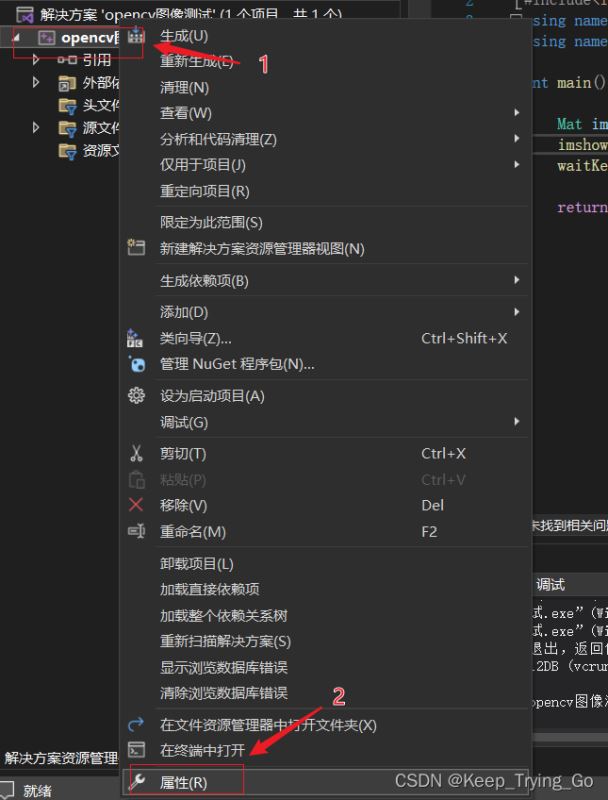Click the Manage NuGet packages icon
This screenshot has height=800, width=608.
[137, 364]
